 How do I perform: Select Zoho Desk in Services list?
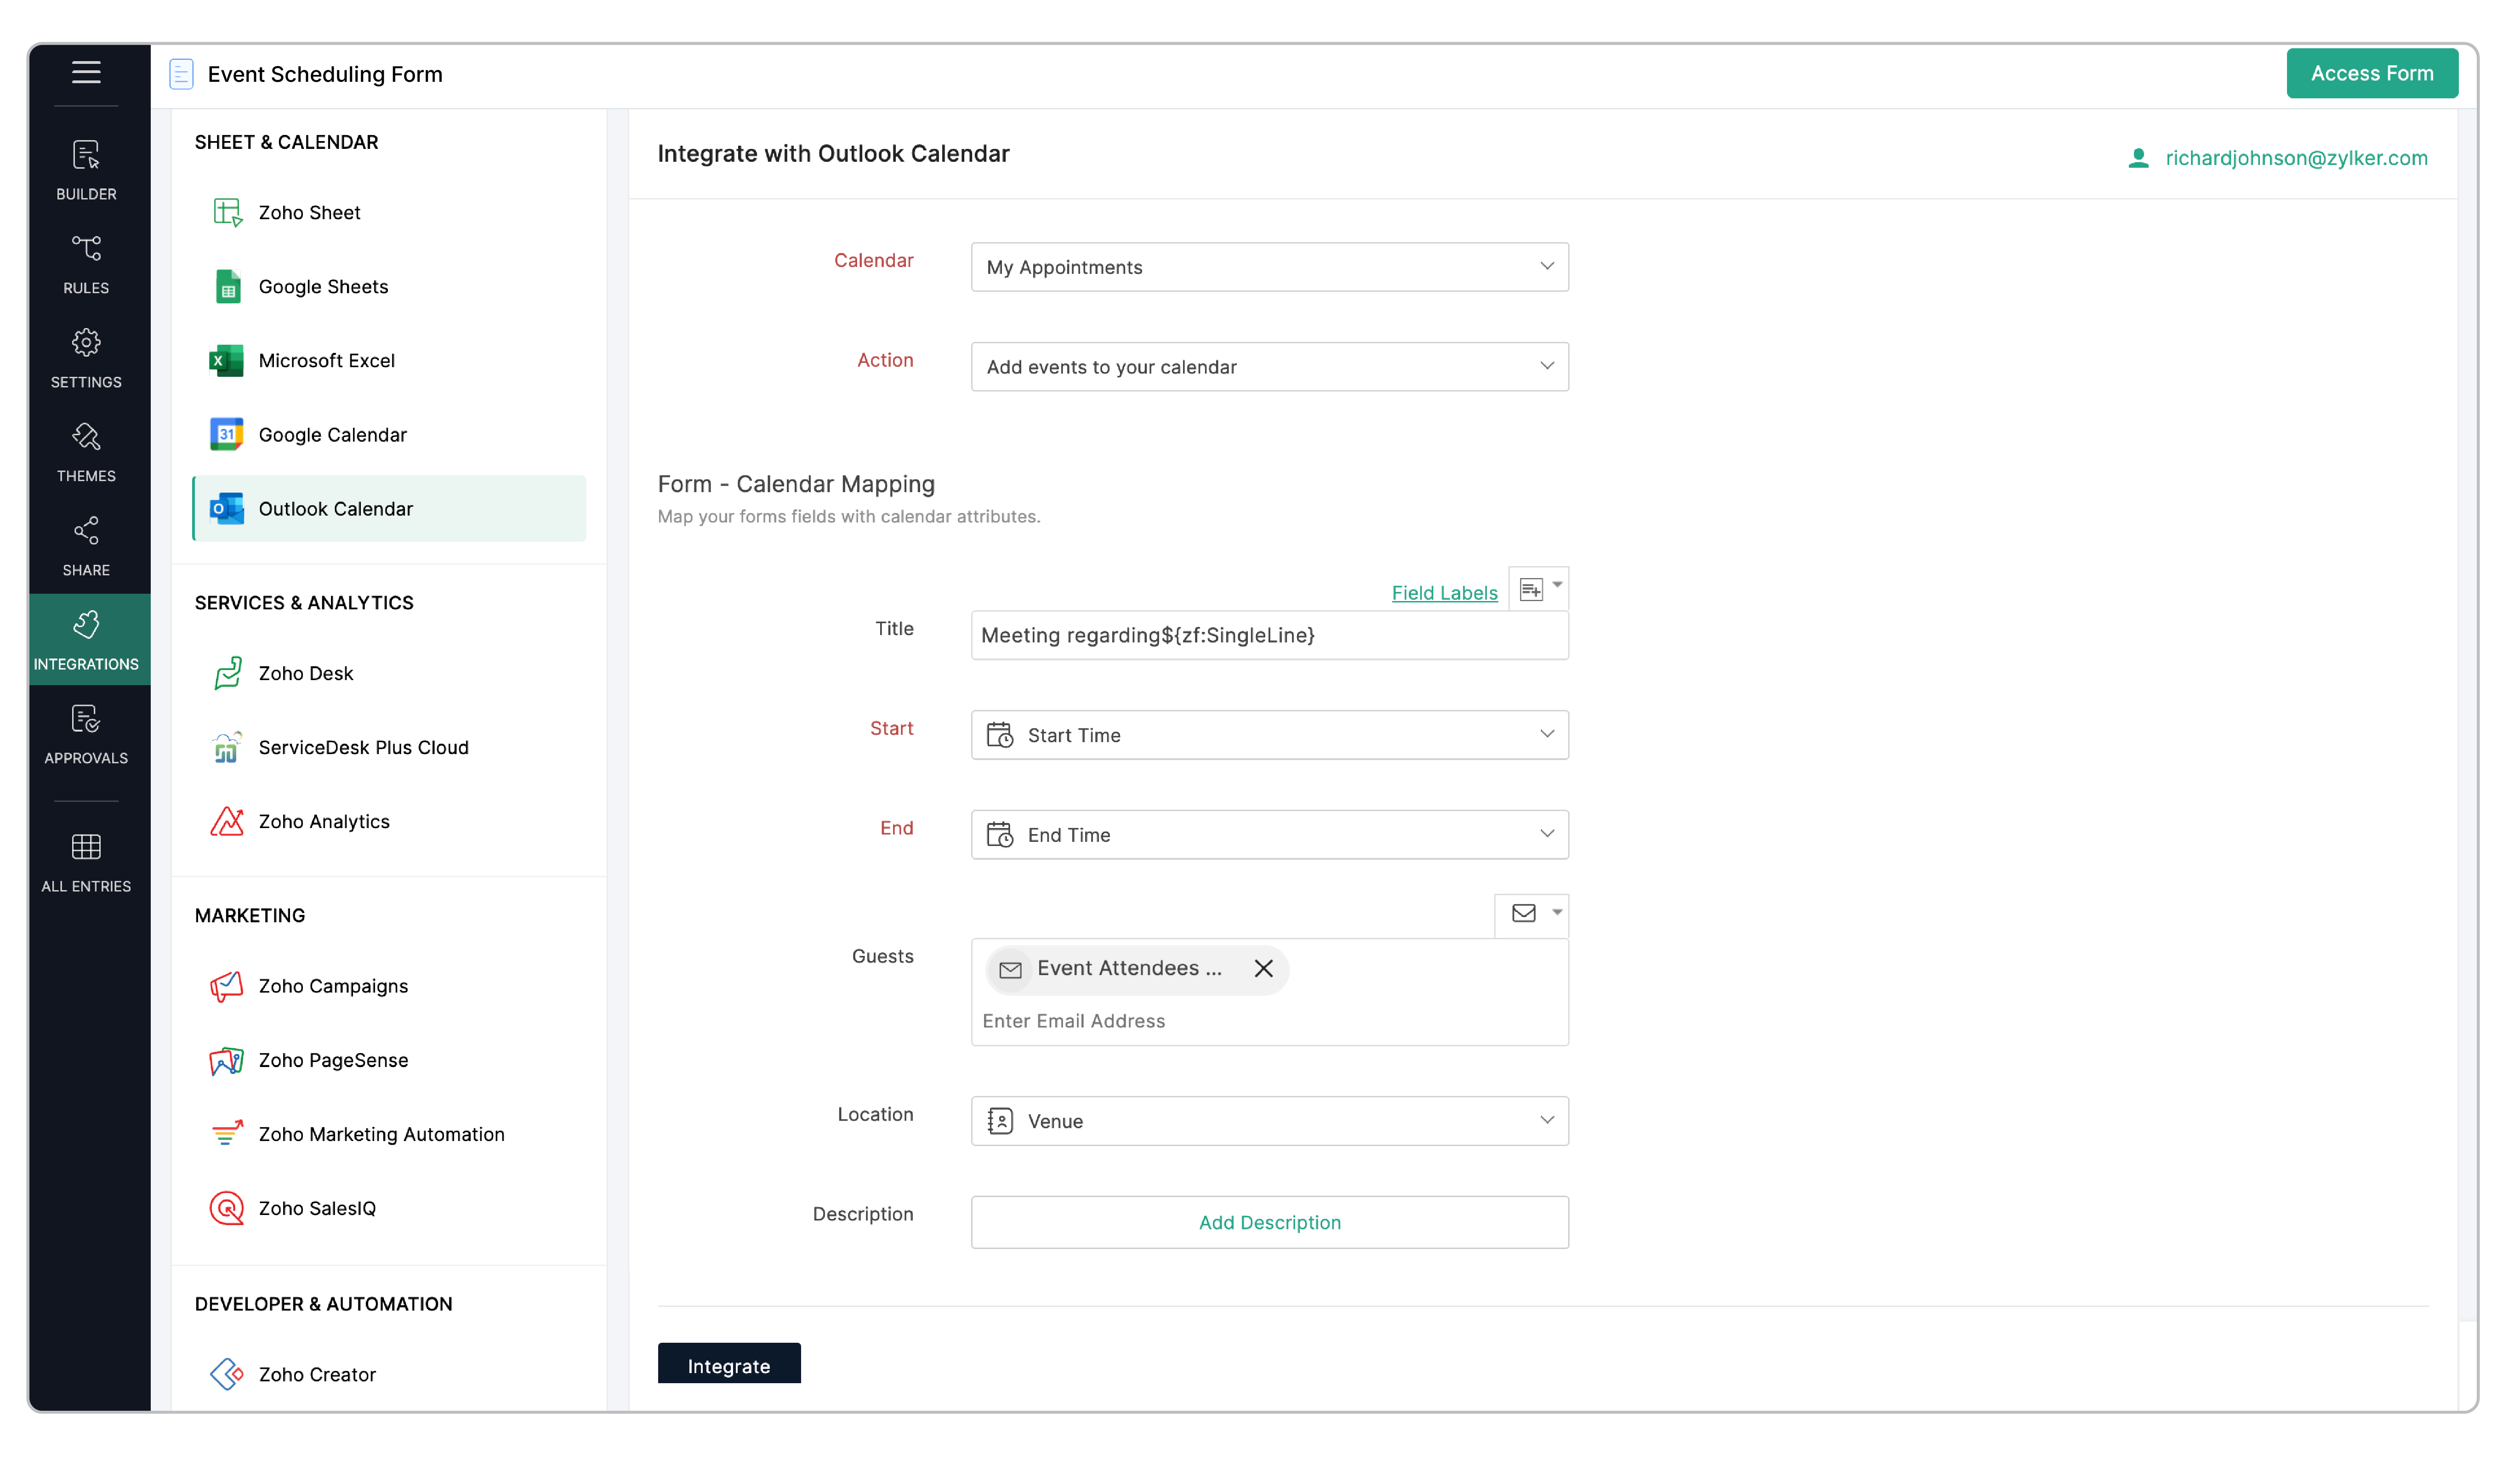coord(305,673)
